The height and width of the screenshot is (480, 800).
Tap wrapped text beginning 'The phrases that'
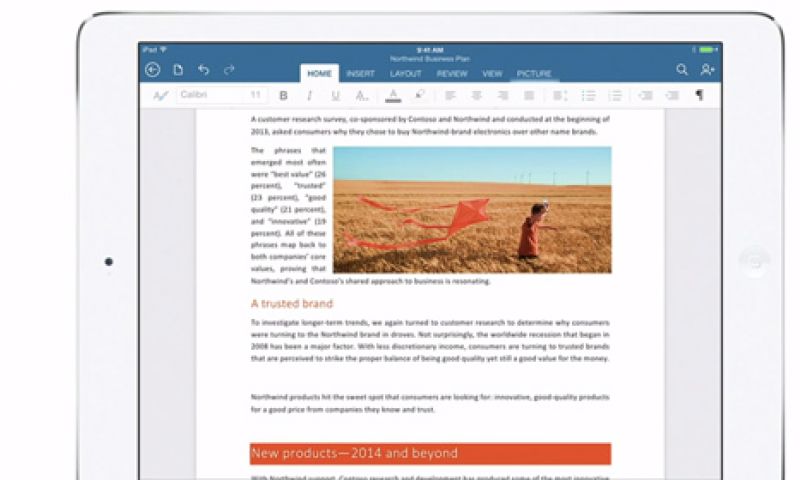[x=288, y=209]
